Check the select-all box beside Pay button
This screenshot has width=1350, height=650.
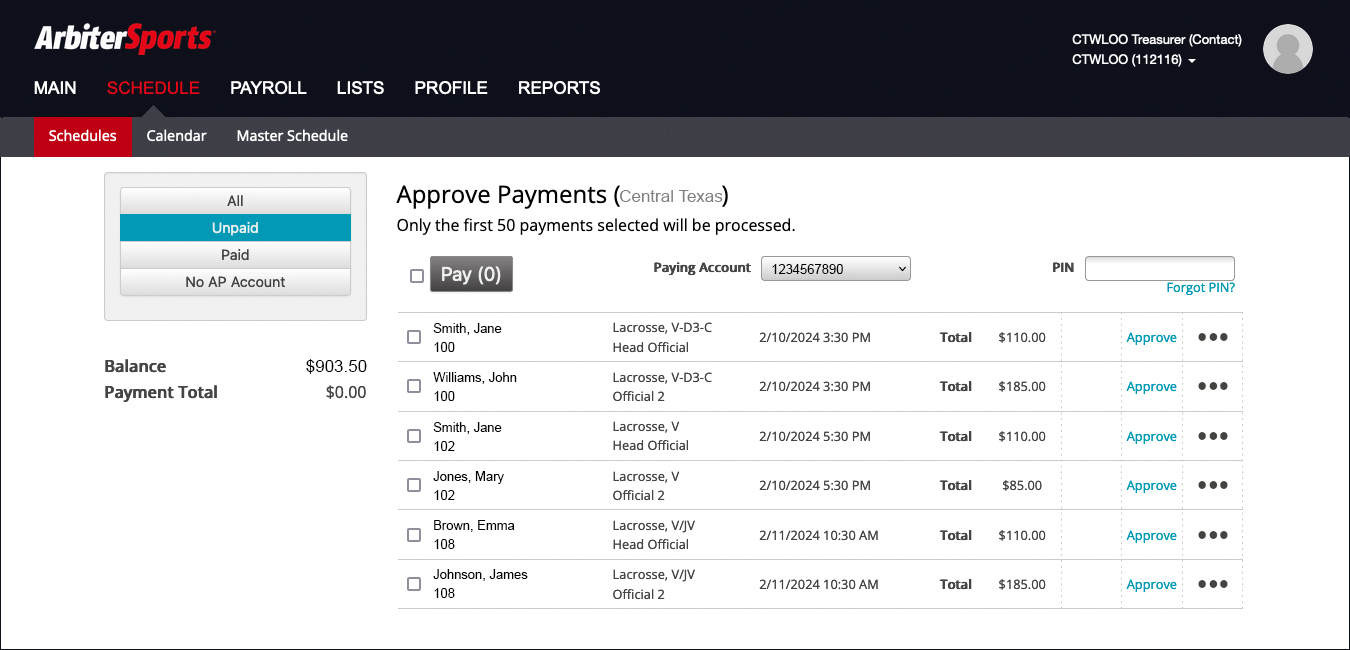pos(417,276)
